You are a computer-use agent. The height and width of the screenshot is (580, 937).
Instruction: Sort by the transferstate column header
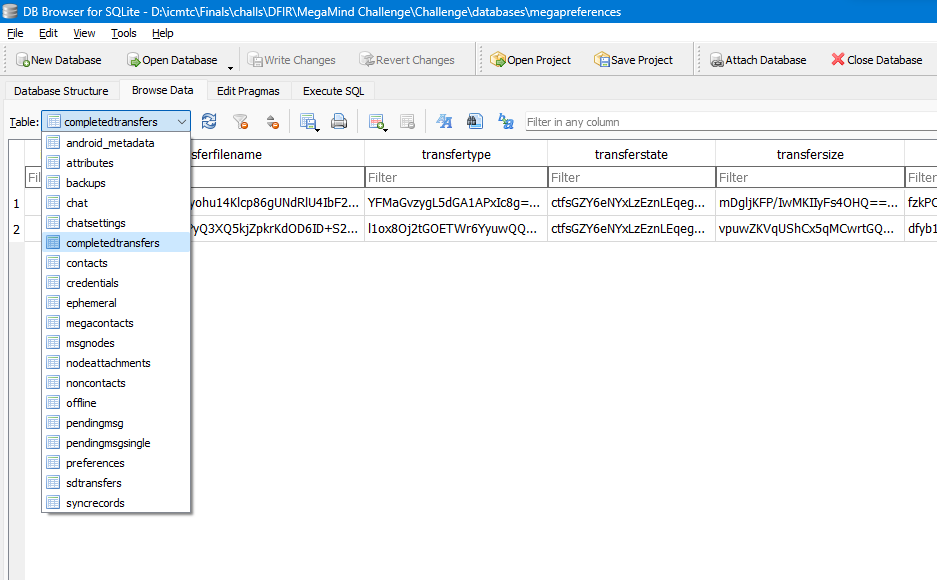(631, 154)
